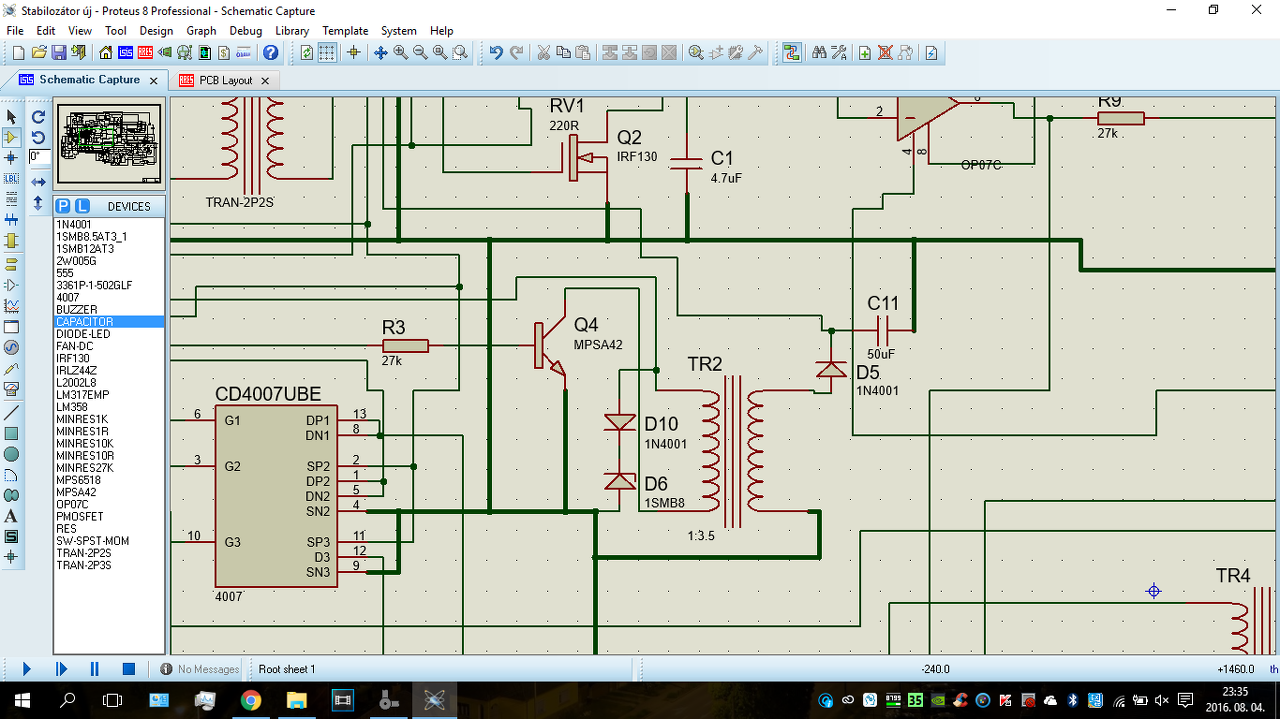
Task: Rotate clockwise using sidebar arrow
Action: tap(38, 117)
